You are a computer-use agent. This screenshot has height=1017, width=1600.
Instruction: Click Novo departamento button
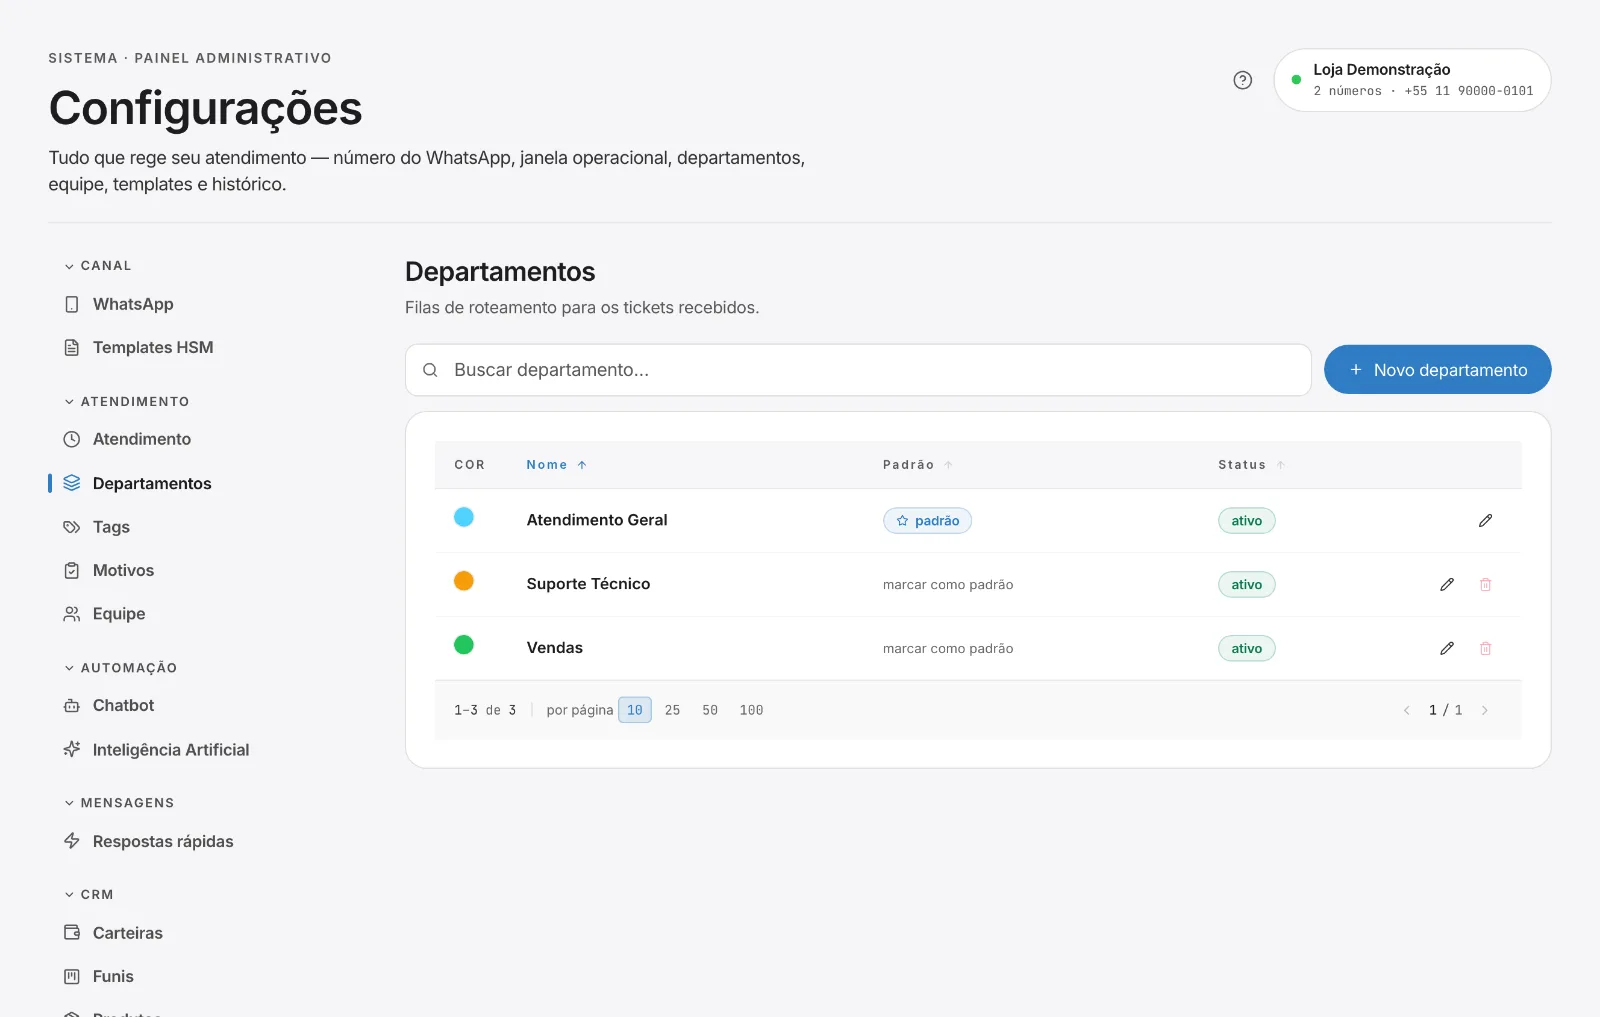click(x=1438, y=370)
